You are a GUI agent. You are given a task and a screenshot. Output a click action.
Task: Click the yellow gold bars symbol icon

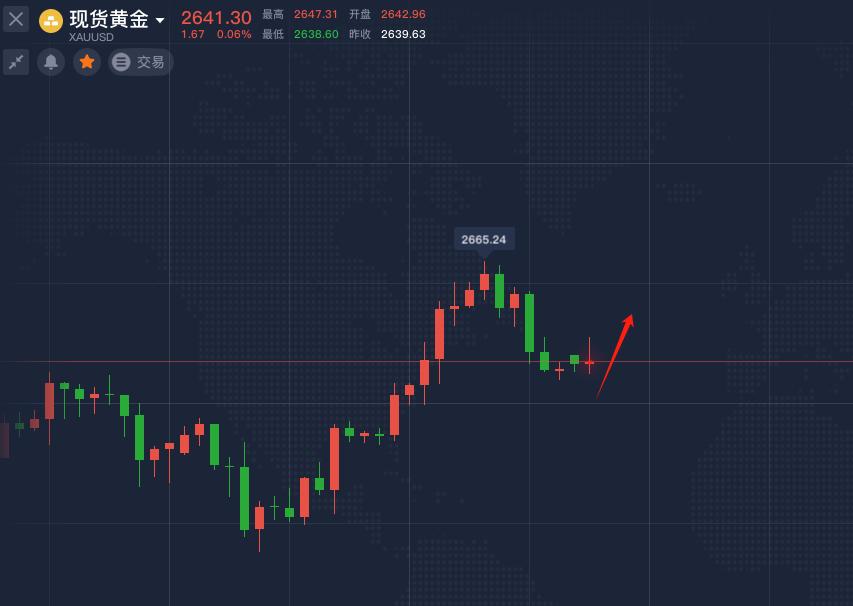tap(51, 20)
